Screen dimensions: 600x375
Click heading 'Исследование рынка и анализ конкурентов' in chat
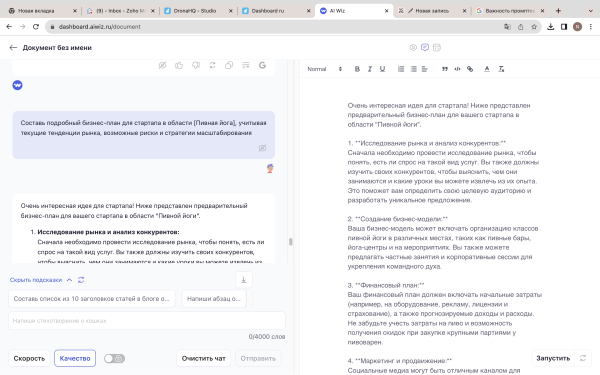tap(108, 232)
